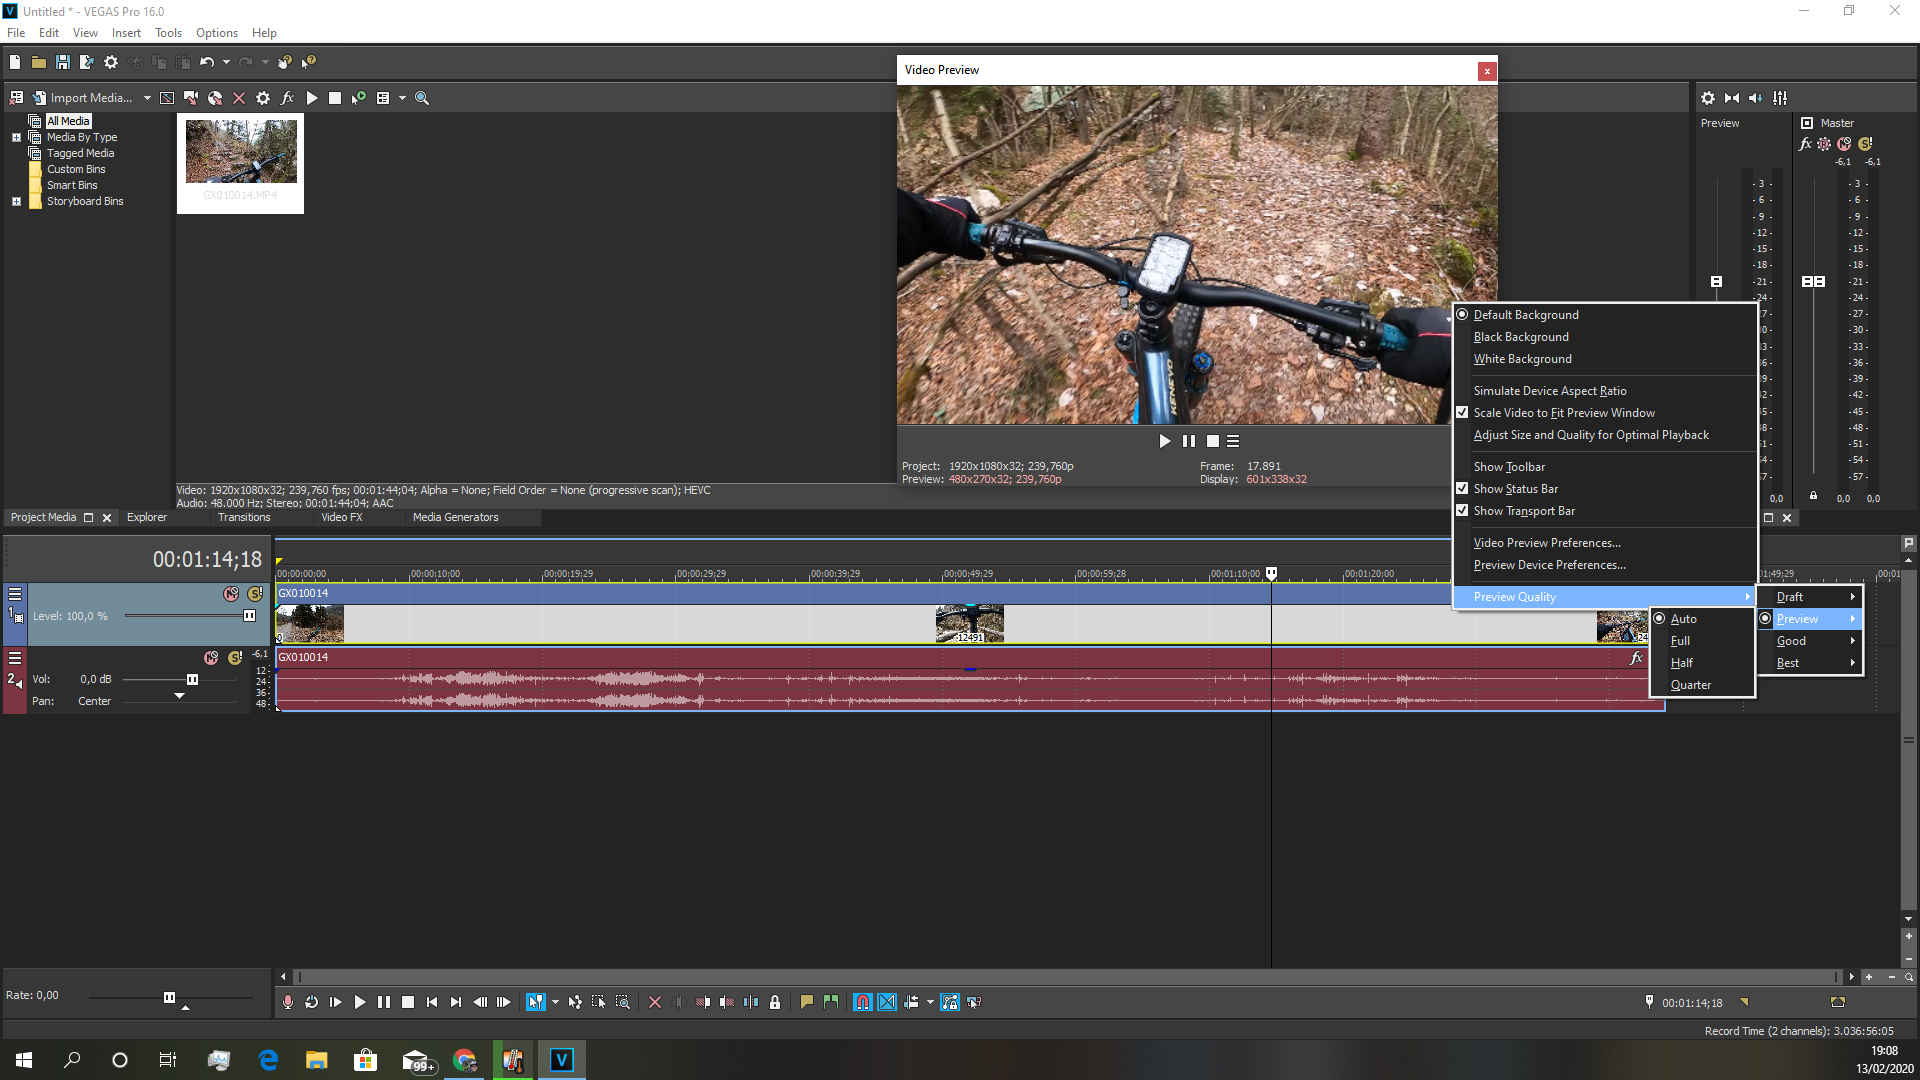Solo the video track 1
This screenshot has width=1920, height=1080.
[255, 594]
